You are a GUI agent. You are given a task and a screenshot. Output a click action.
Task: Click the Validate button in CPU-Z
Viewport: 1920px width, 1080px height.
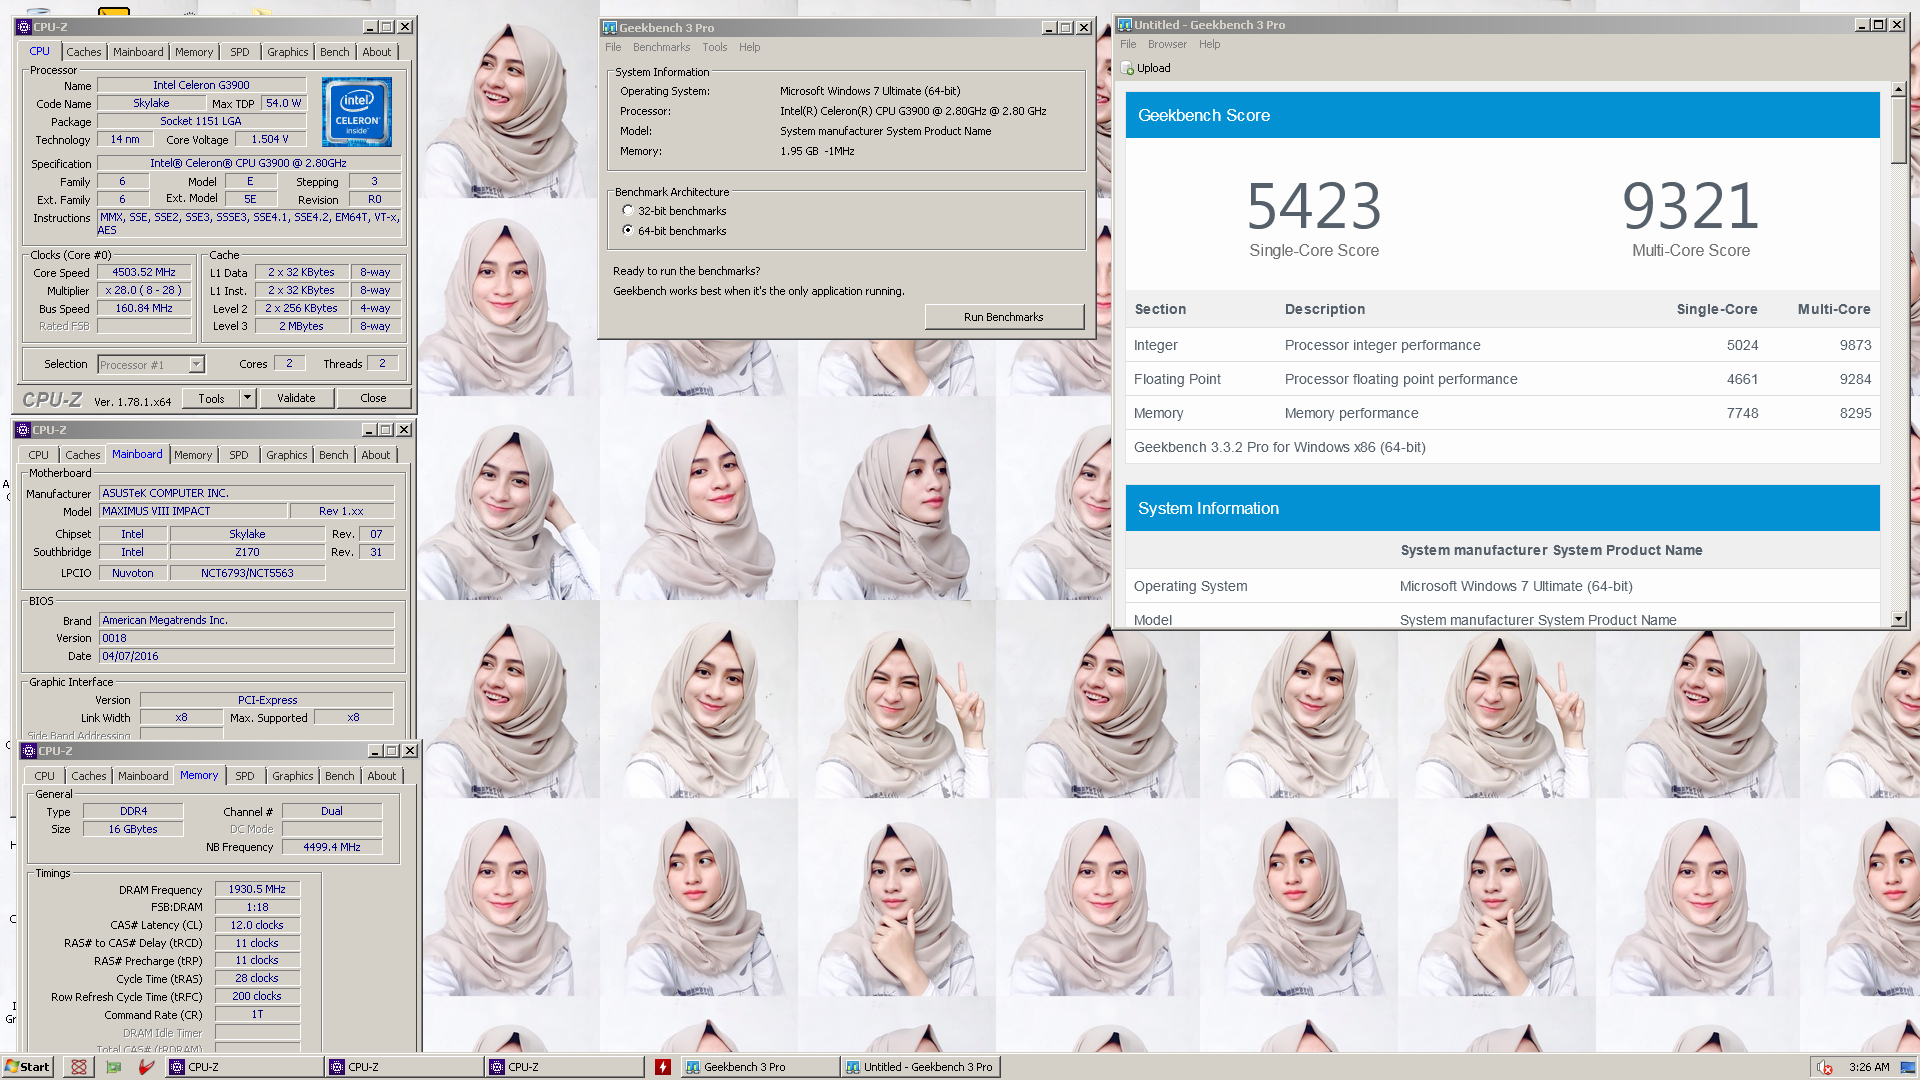pos(296,398)
